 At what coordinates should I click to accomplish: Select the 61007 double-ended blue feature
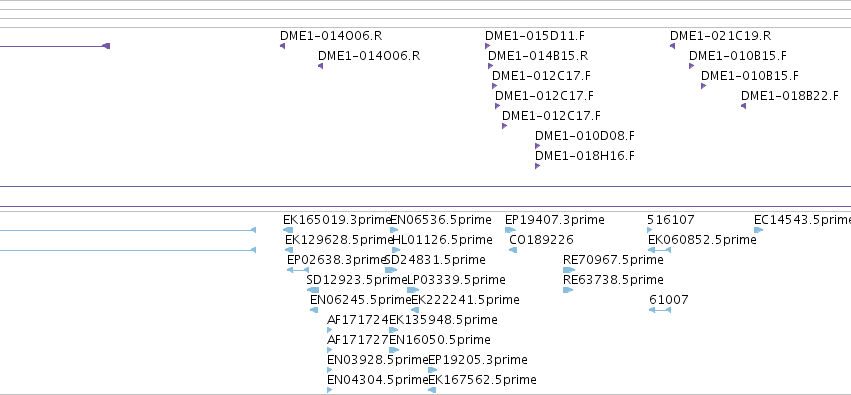(659, 310)
